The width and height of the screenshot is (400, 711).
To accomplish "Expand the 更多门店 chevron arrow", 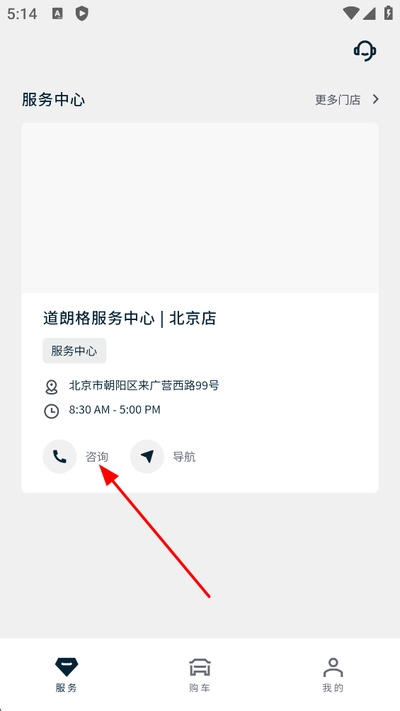I will point(376,99).
